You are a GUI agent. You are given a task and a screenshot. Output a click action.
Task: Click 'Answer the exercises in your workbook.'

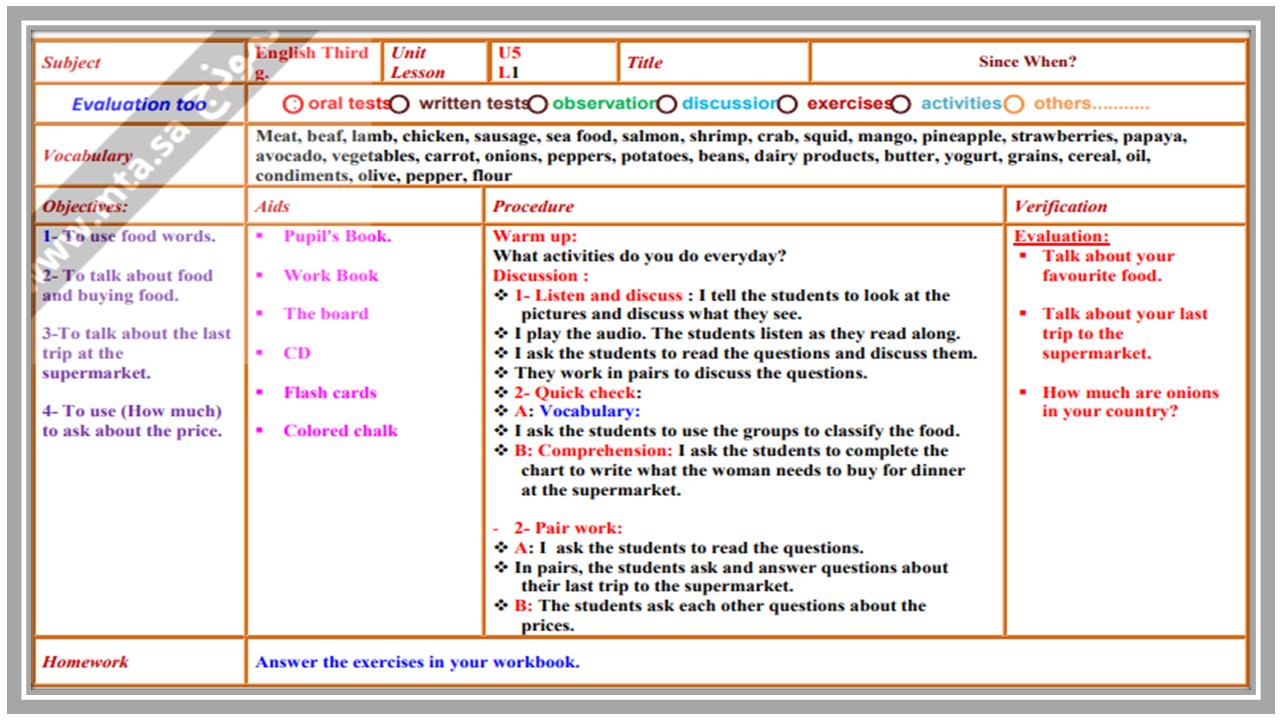[417, 662]
